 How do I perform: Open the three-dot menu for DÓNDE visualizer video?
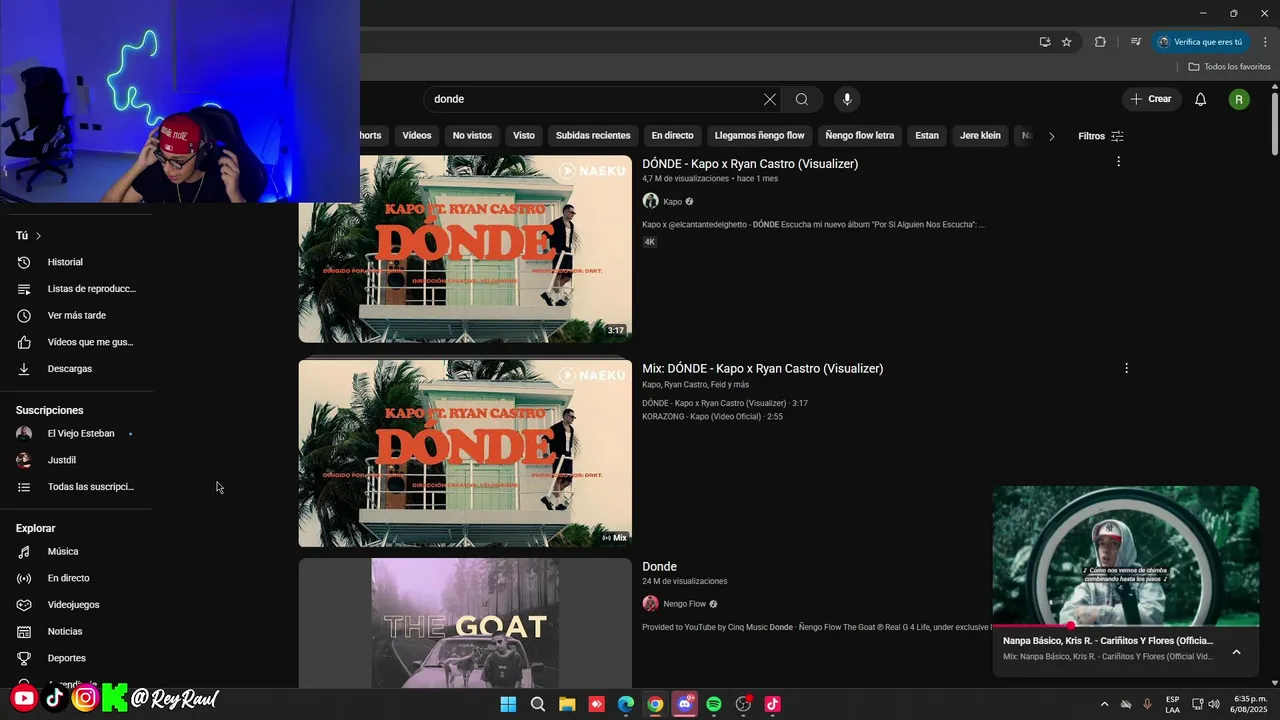(1118, 162)
